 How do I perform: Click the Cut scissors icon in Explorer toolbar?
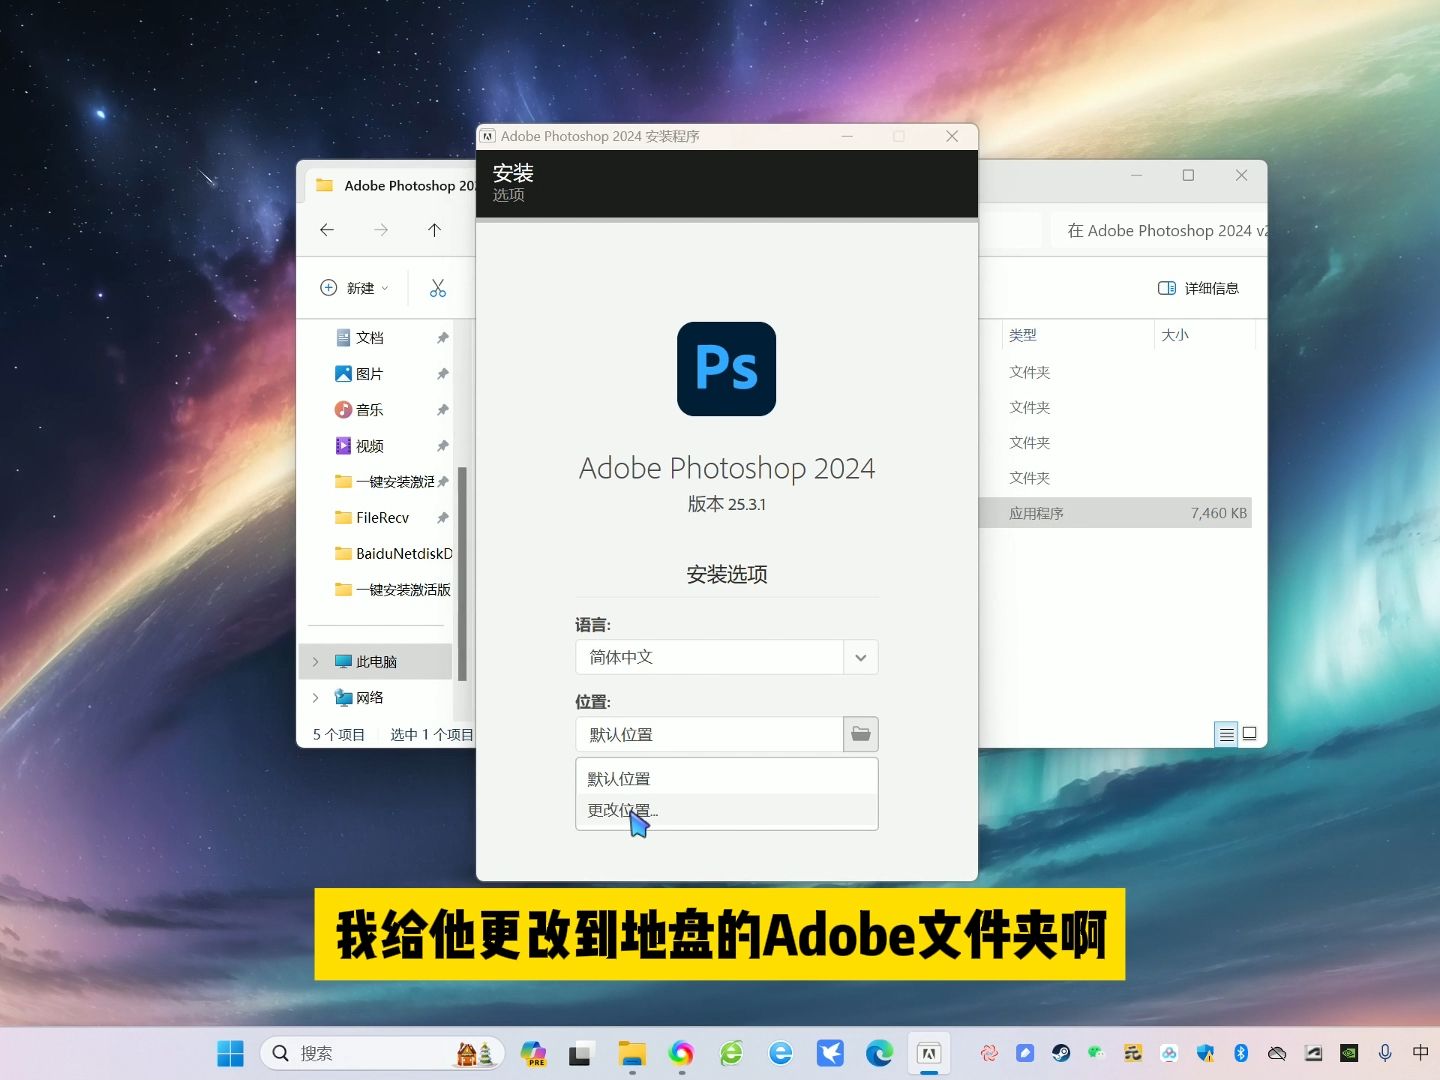pyautogui.click(x=438, y=288)
